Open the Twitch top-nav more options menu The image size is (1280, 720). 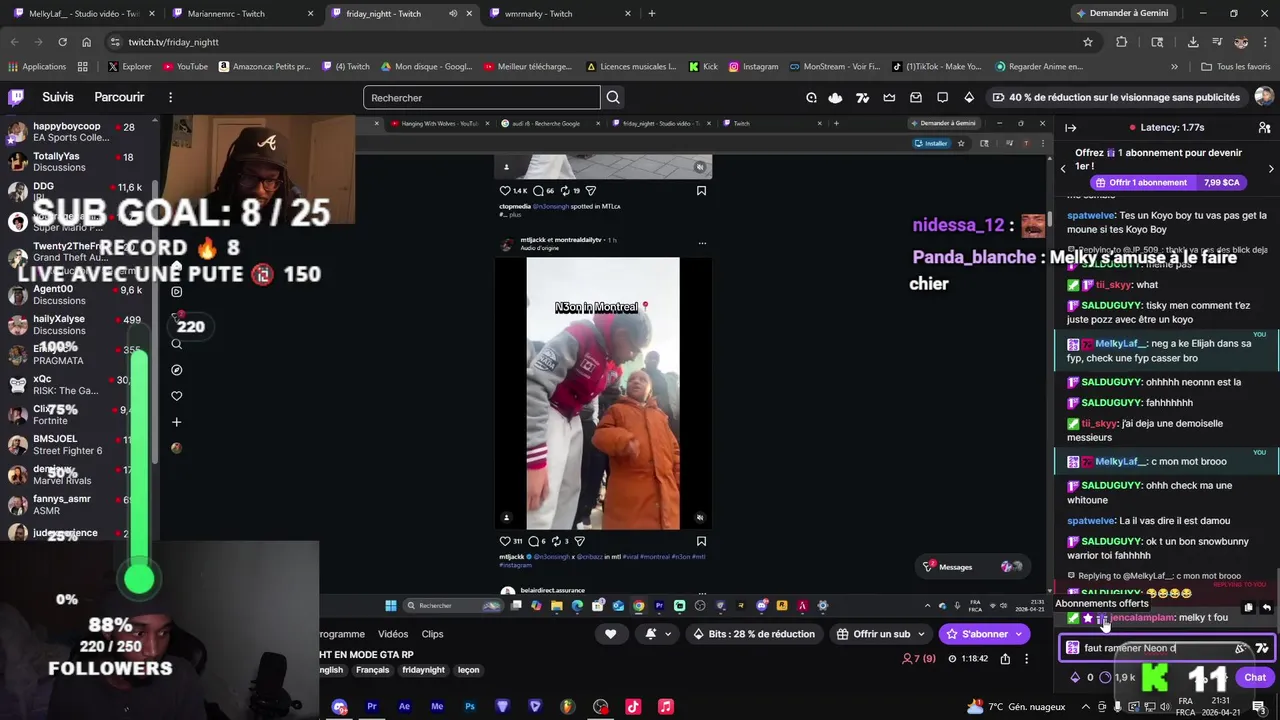point(170,97)
